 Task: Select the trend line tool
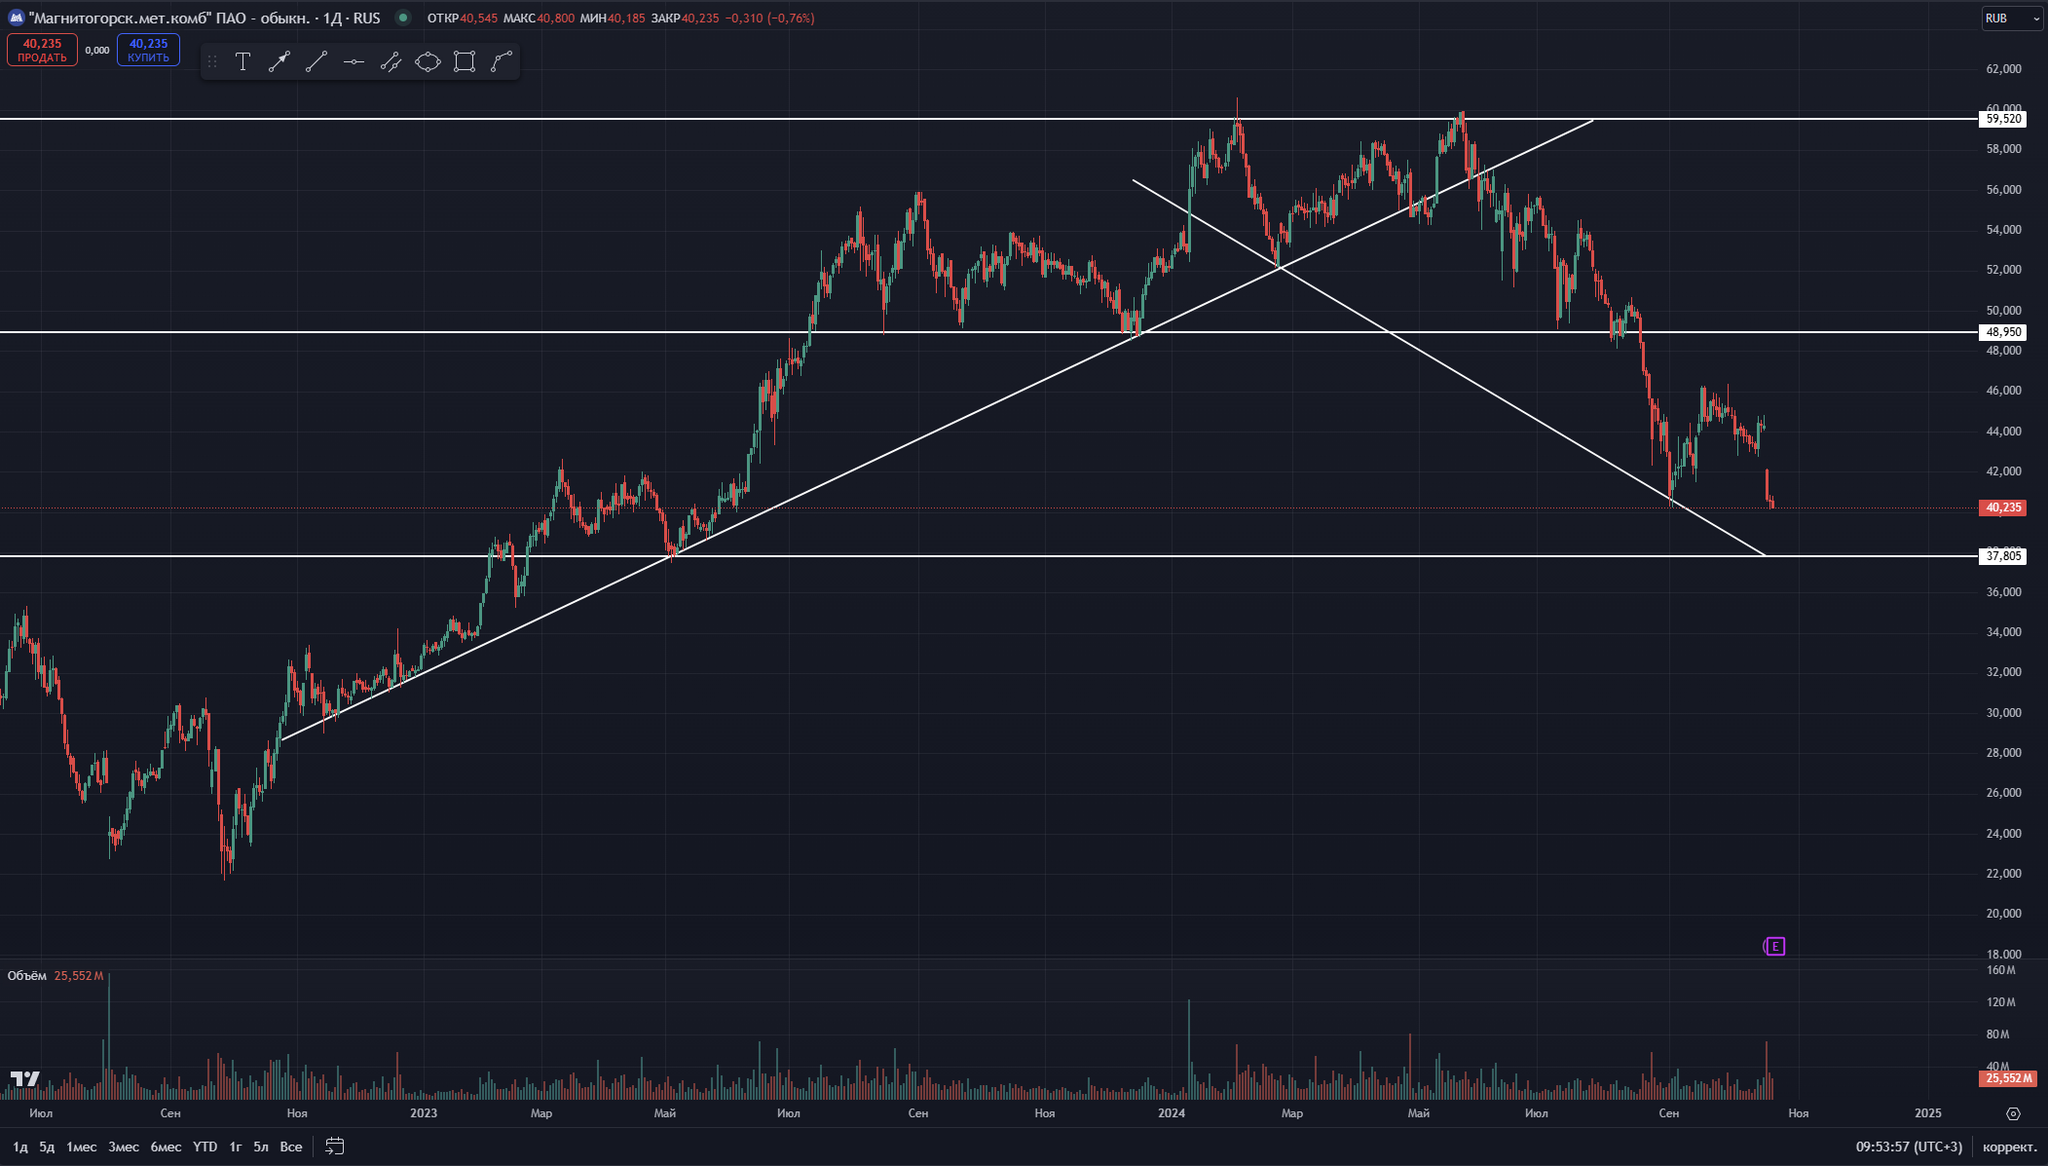coord(316,62)
